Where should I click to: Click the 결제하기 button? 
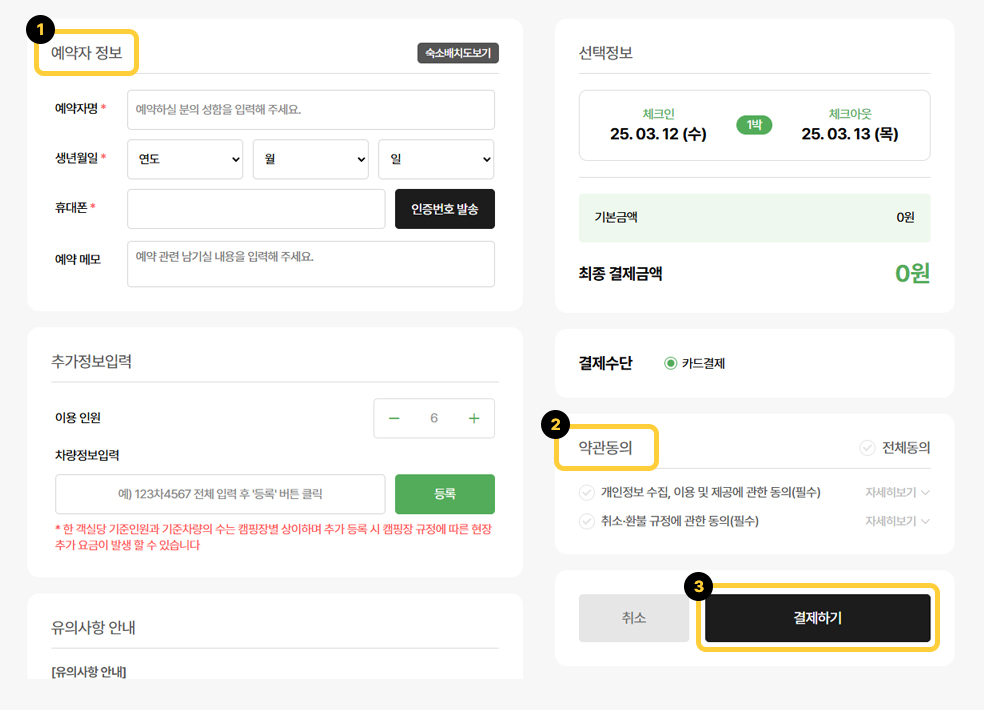coord(817,618)
